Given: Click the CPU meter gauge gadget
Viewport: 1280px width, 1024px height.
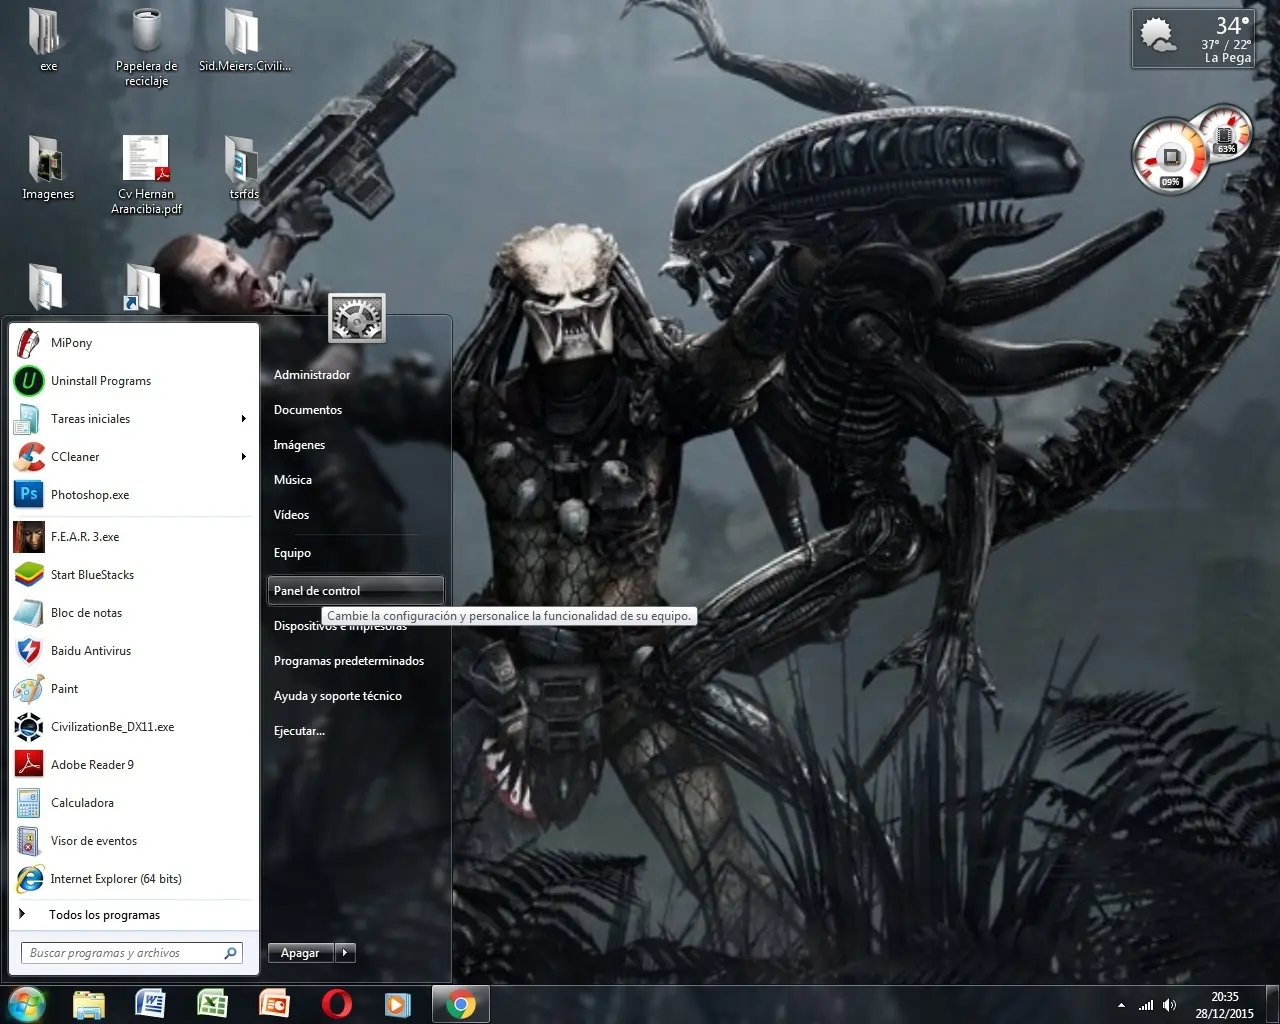Looking at the screenshot, I should pyautogui.click(x=1170, y=156).
